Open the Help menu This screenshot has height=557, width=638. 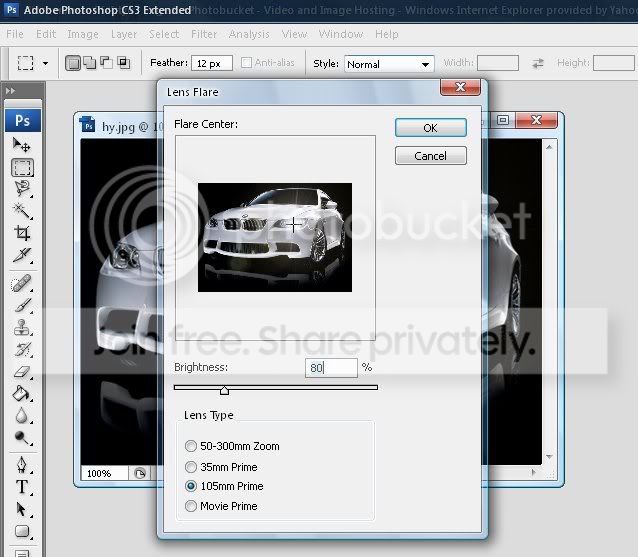(387, 34)
